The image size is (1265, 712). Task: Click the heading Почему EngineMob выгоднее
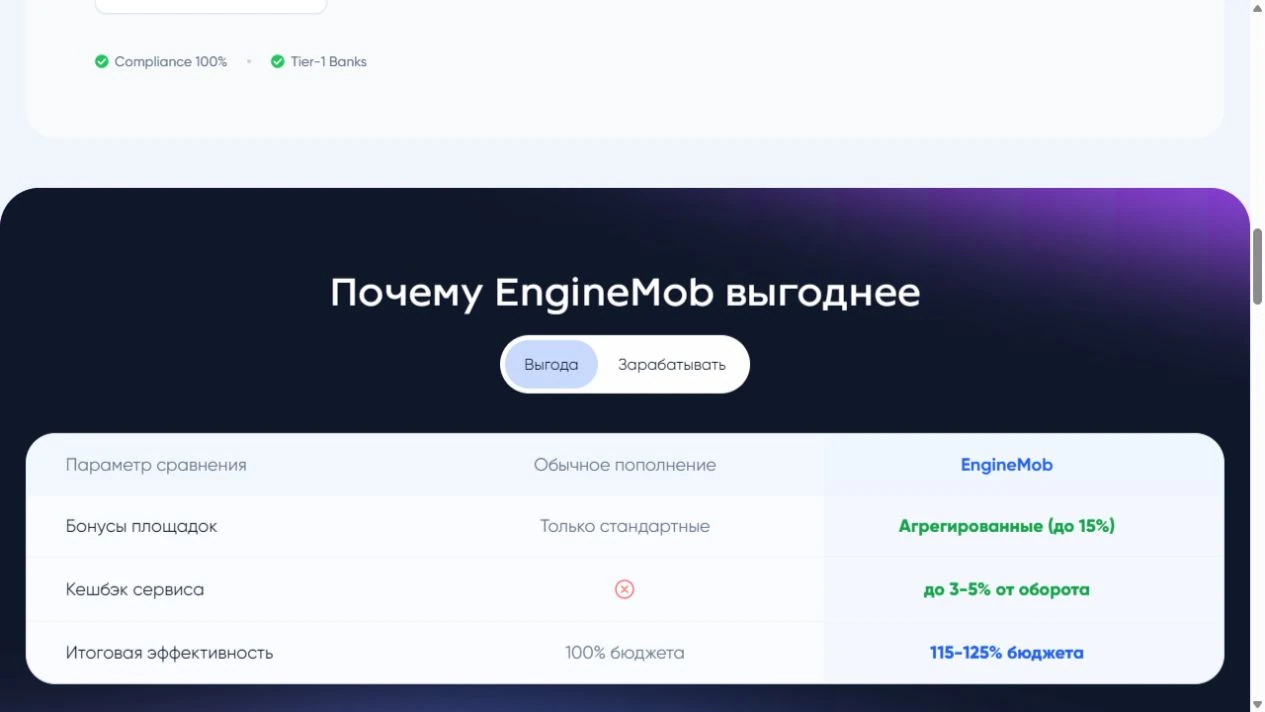[625, 293]
